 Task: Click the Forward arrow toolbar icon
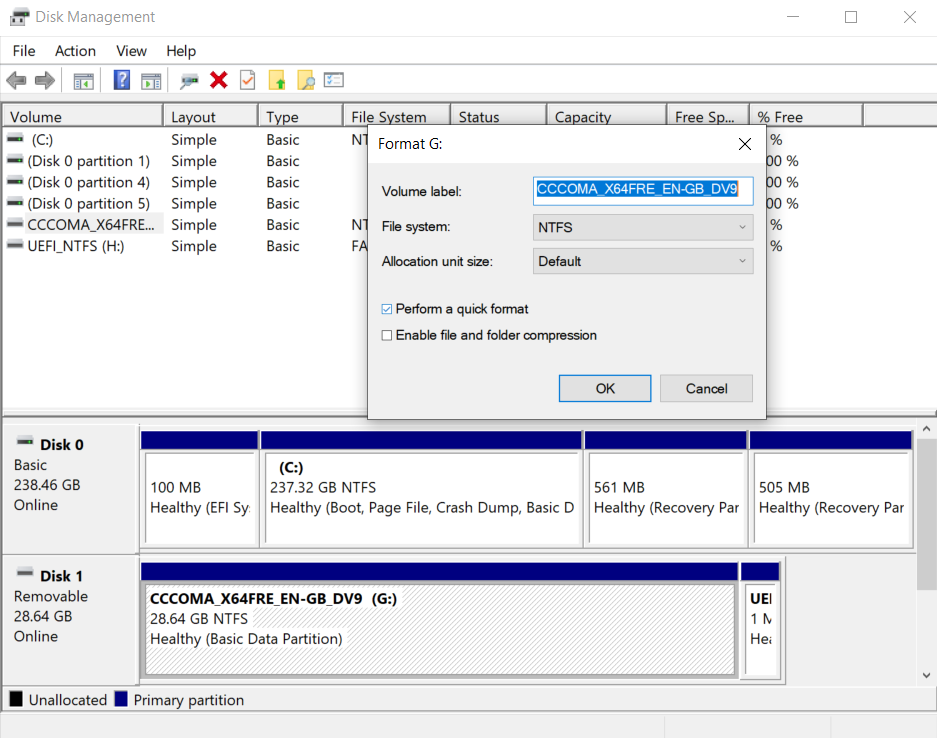[44, 81]
